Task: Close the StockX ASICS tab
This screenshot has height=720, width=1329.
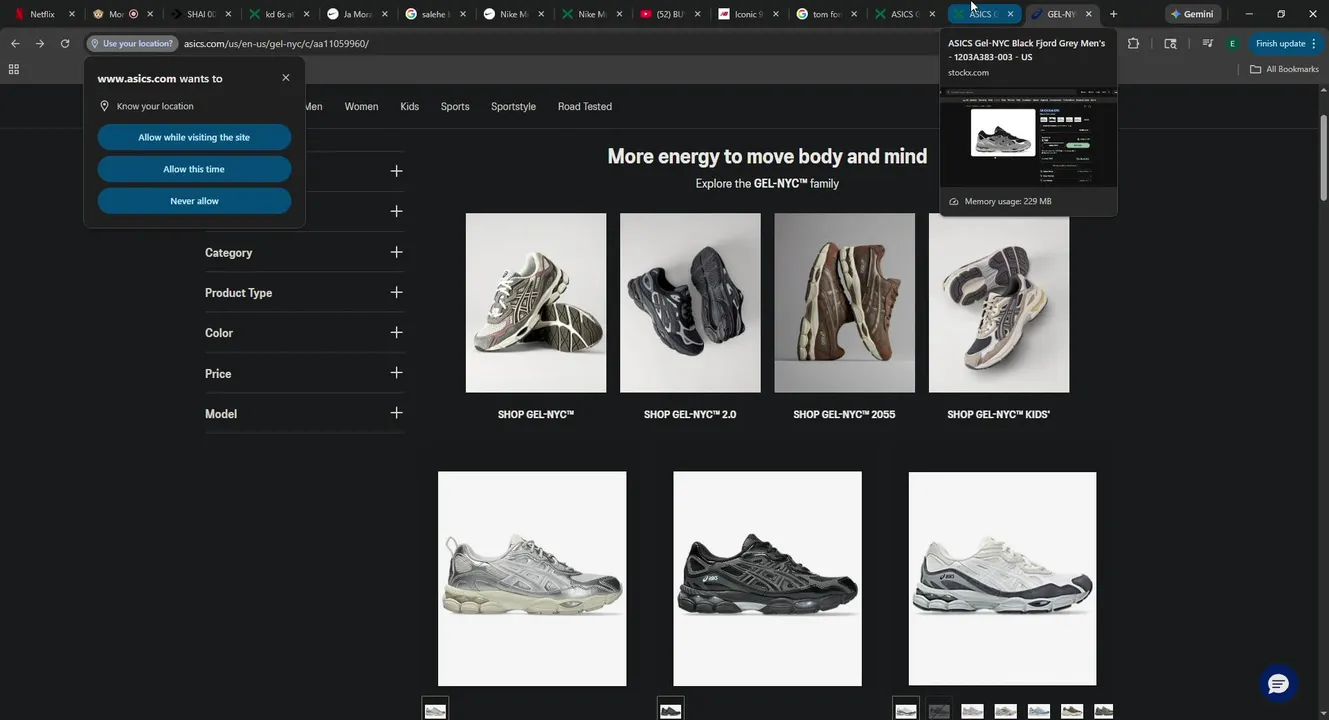Action: click(x=1010, y=14)
